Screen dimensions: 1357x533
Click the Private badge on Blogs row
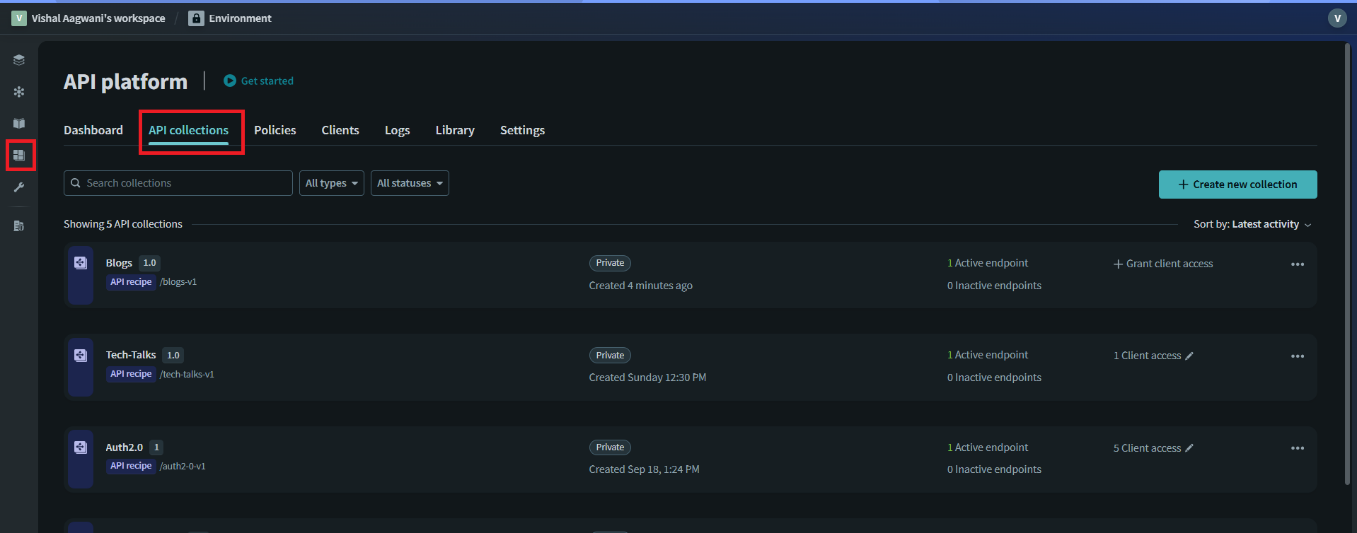610,263
